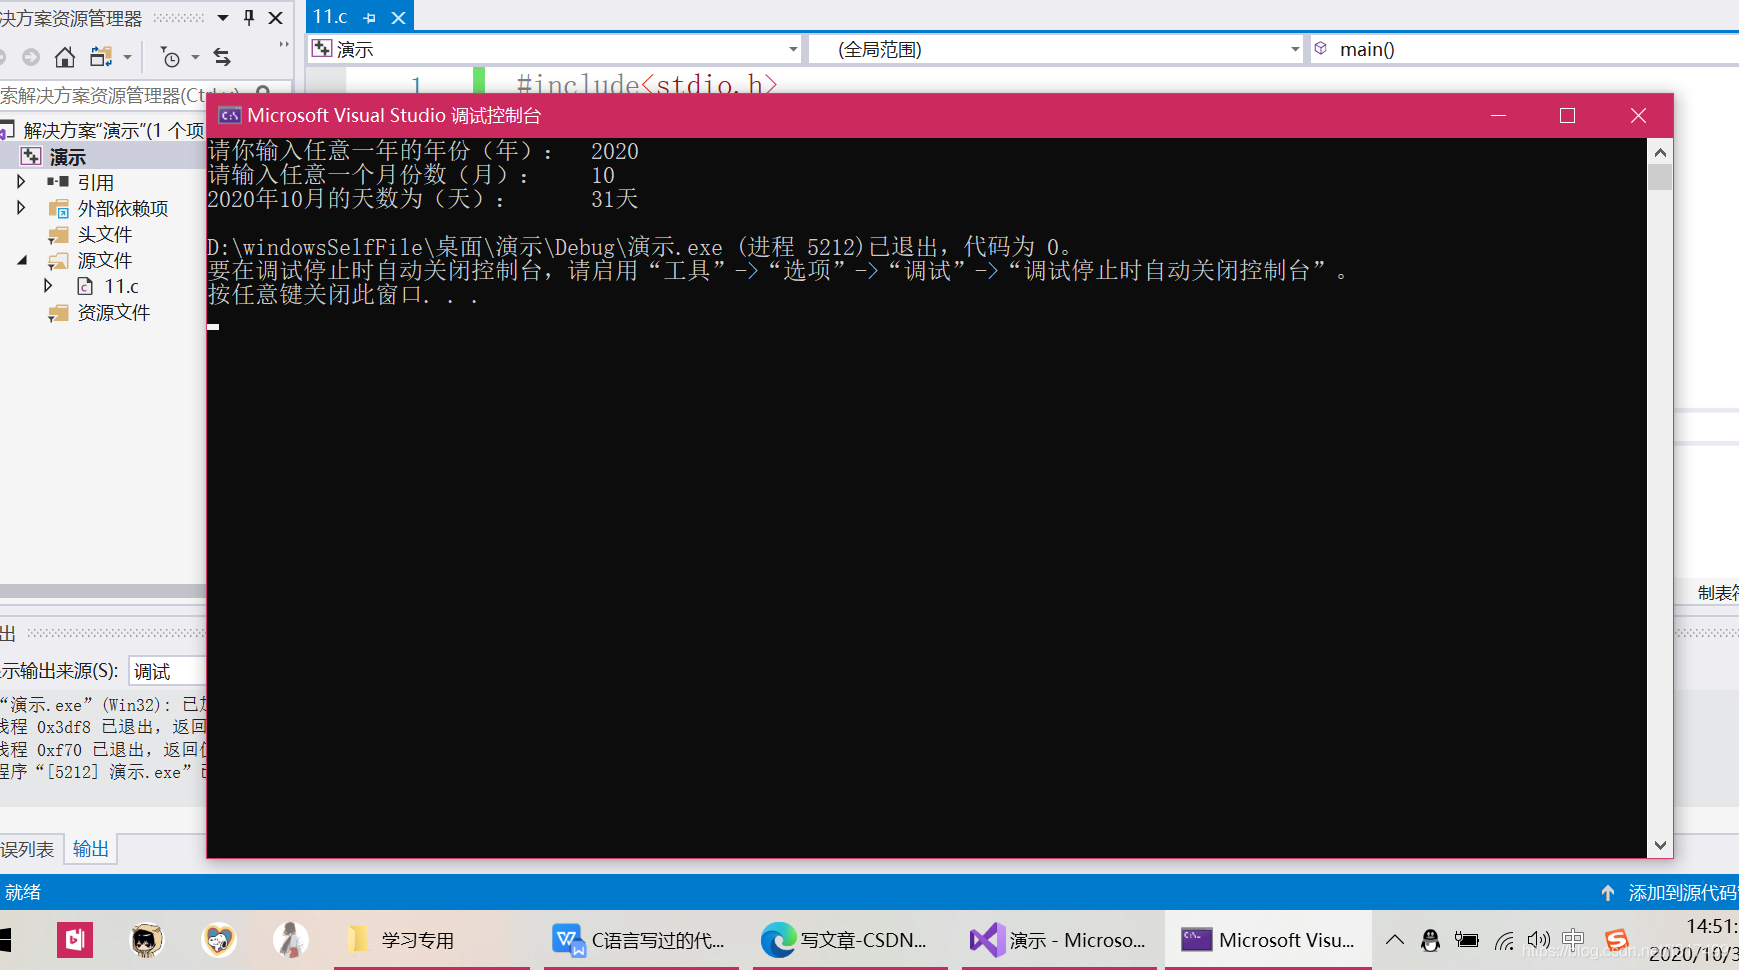Close the Solution Explorer panel

pos(276,17)
